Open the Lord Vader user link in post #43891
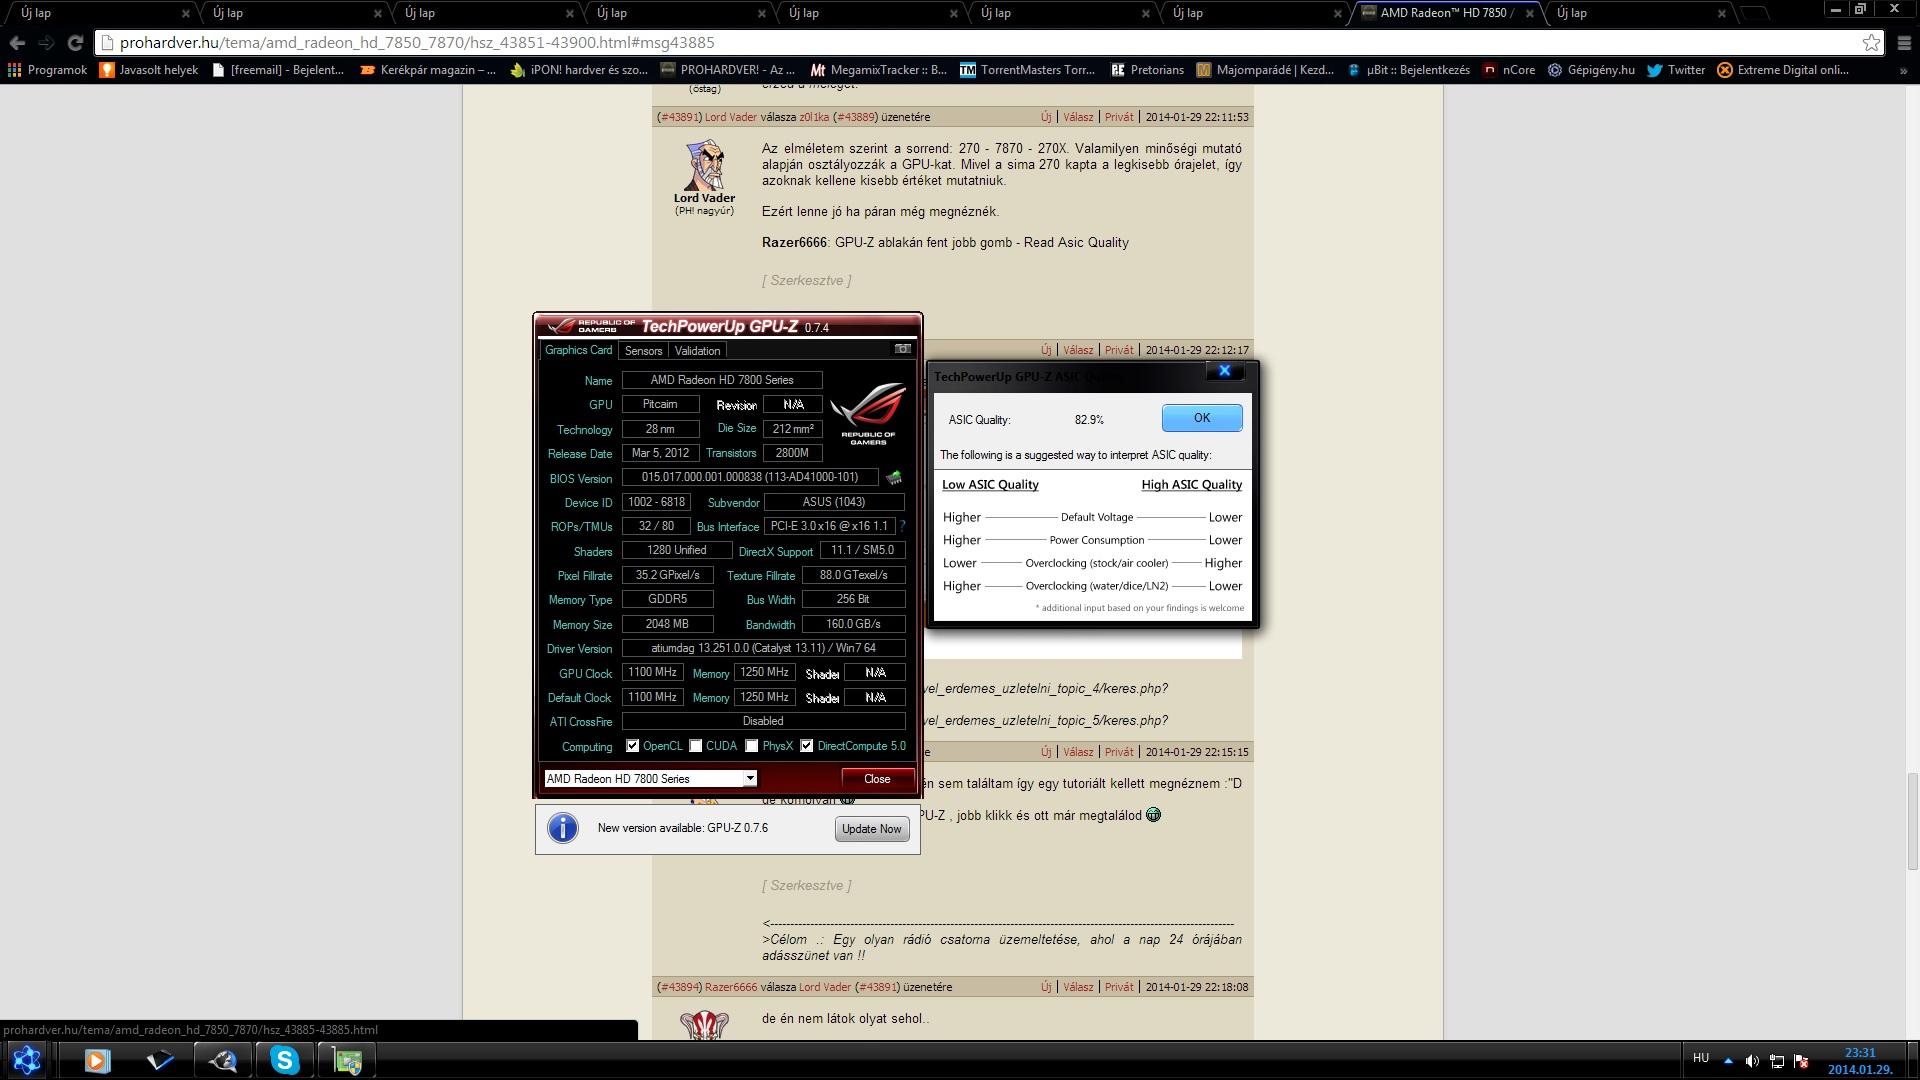 (731, 117)
